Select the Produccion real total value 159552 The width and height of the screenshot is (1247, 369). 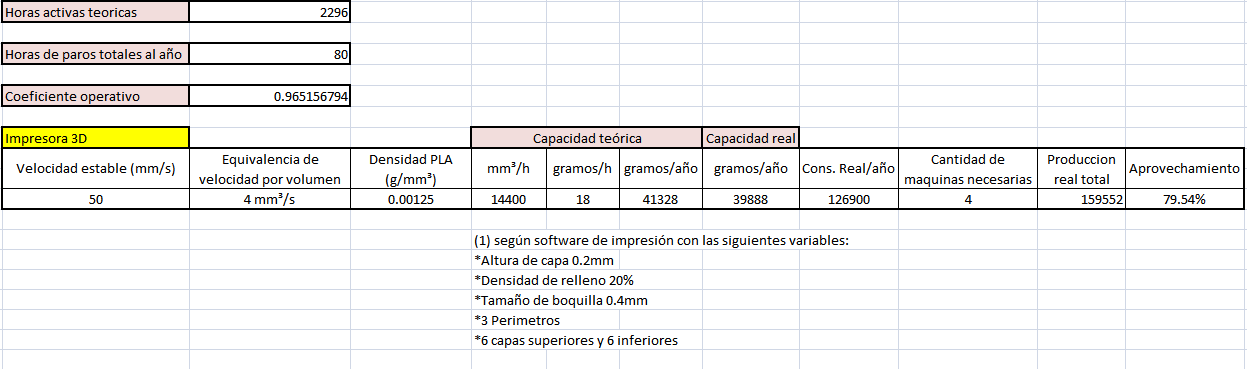tap(1081, 199)
